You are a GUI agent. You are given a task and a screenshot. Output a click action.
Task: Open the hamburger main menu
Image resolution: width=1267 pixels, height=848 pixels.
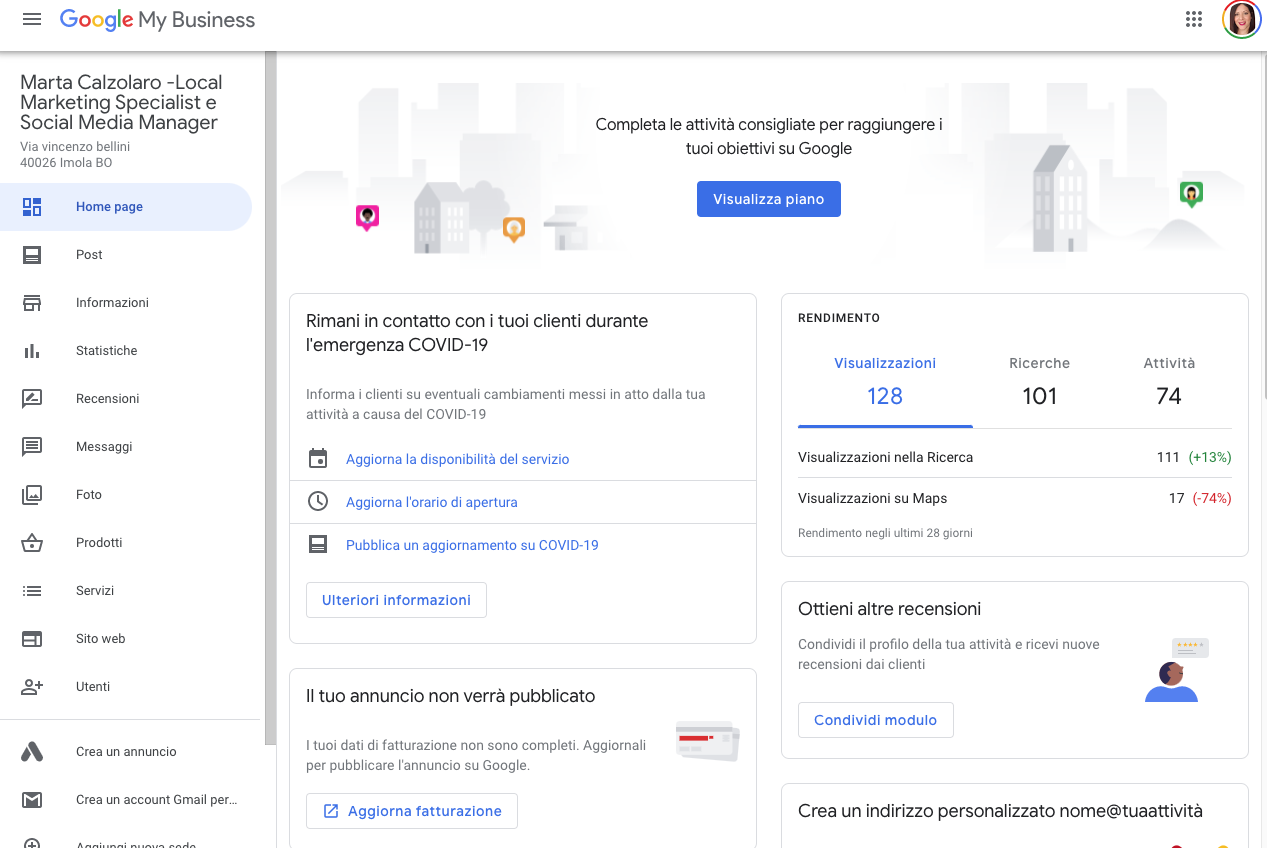32,20
